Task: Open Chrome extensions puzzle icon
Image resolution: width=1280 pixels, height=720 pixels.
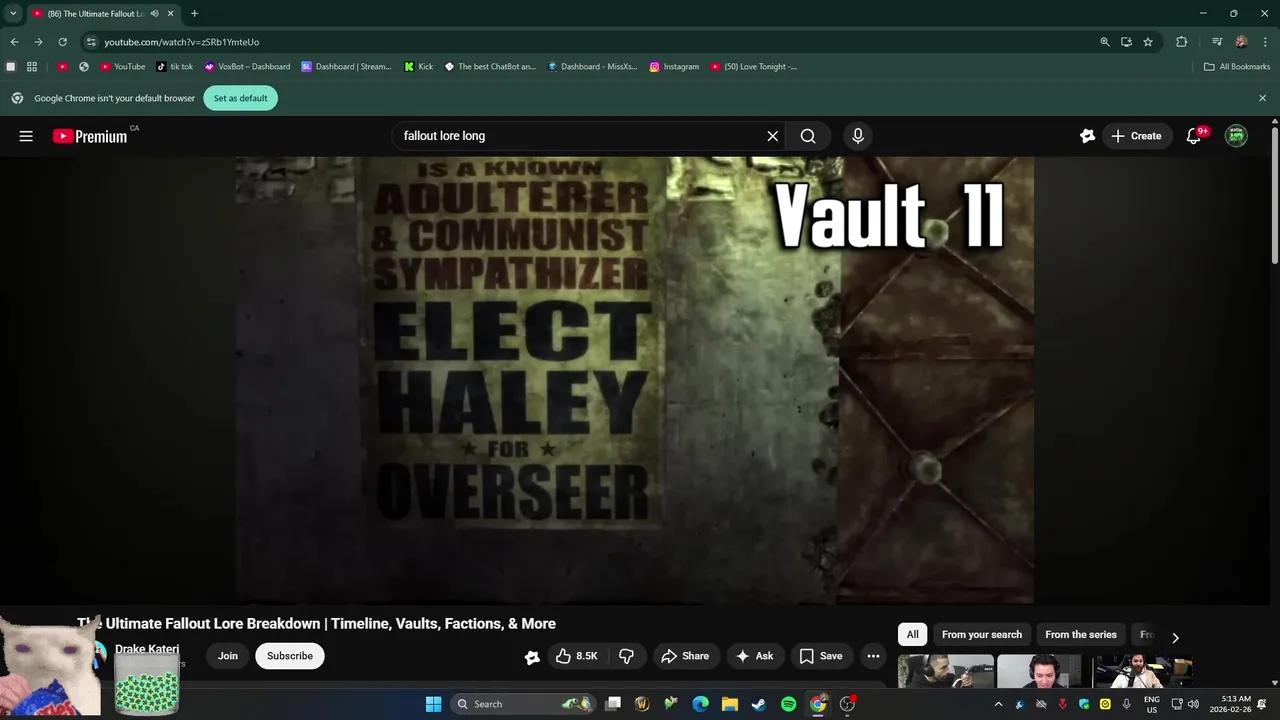Action: (x=1181, y=42)
